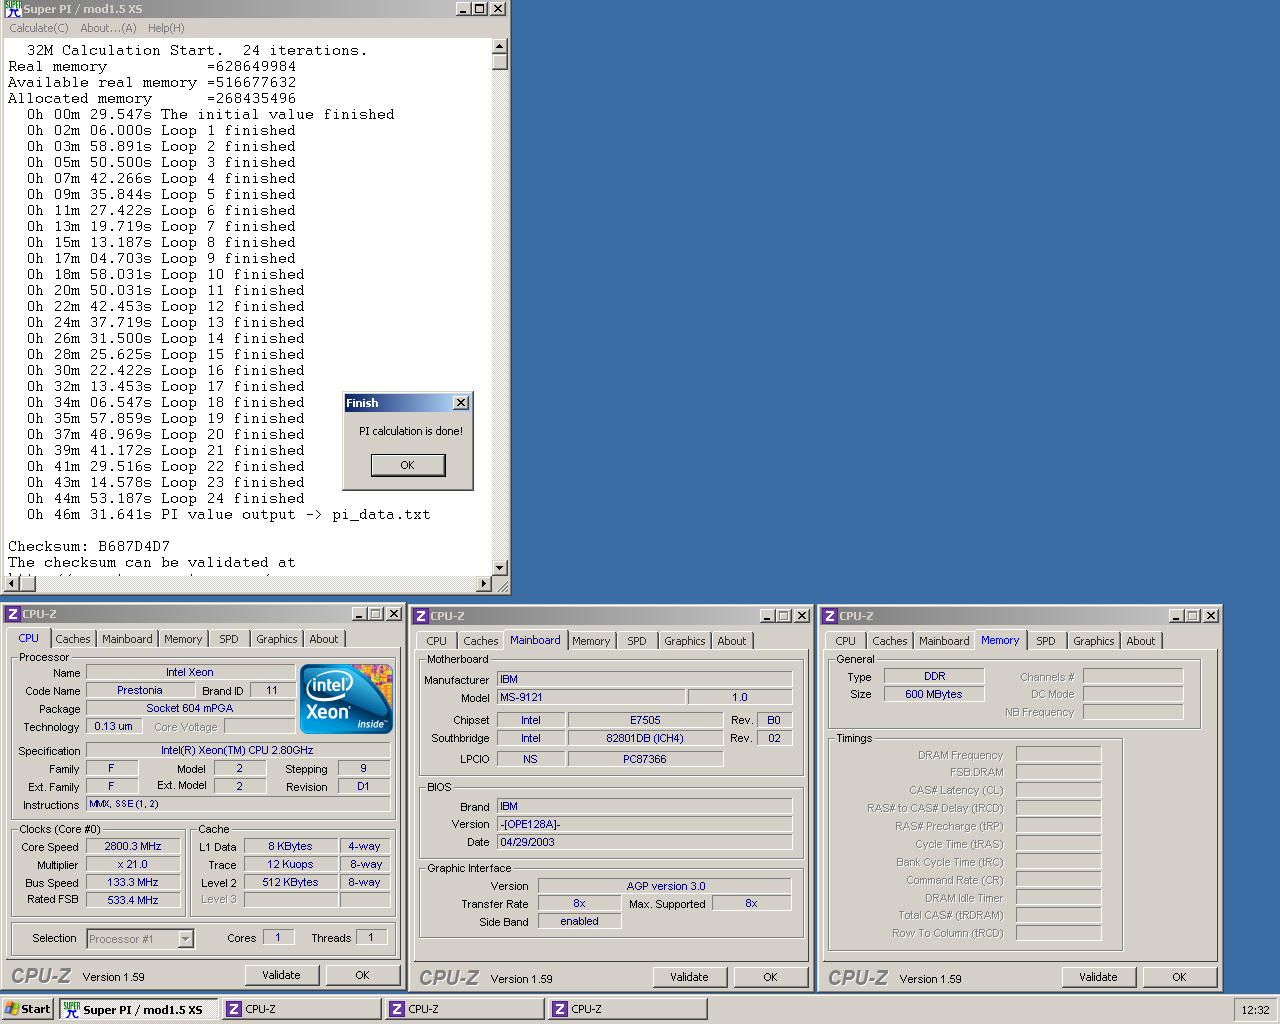This screenshot has height=1024, width=1280.
Task: Switch to Caches tab in the CPU window
Action: [73, 639]
